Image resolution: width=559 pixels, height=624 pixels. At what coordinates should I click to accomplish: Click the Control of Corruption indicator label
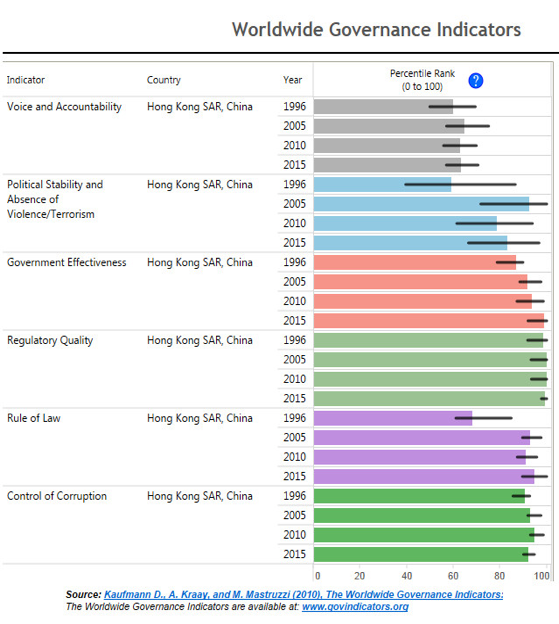(x=57, y=496)
